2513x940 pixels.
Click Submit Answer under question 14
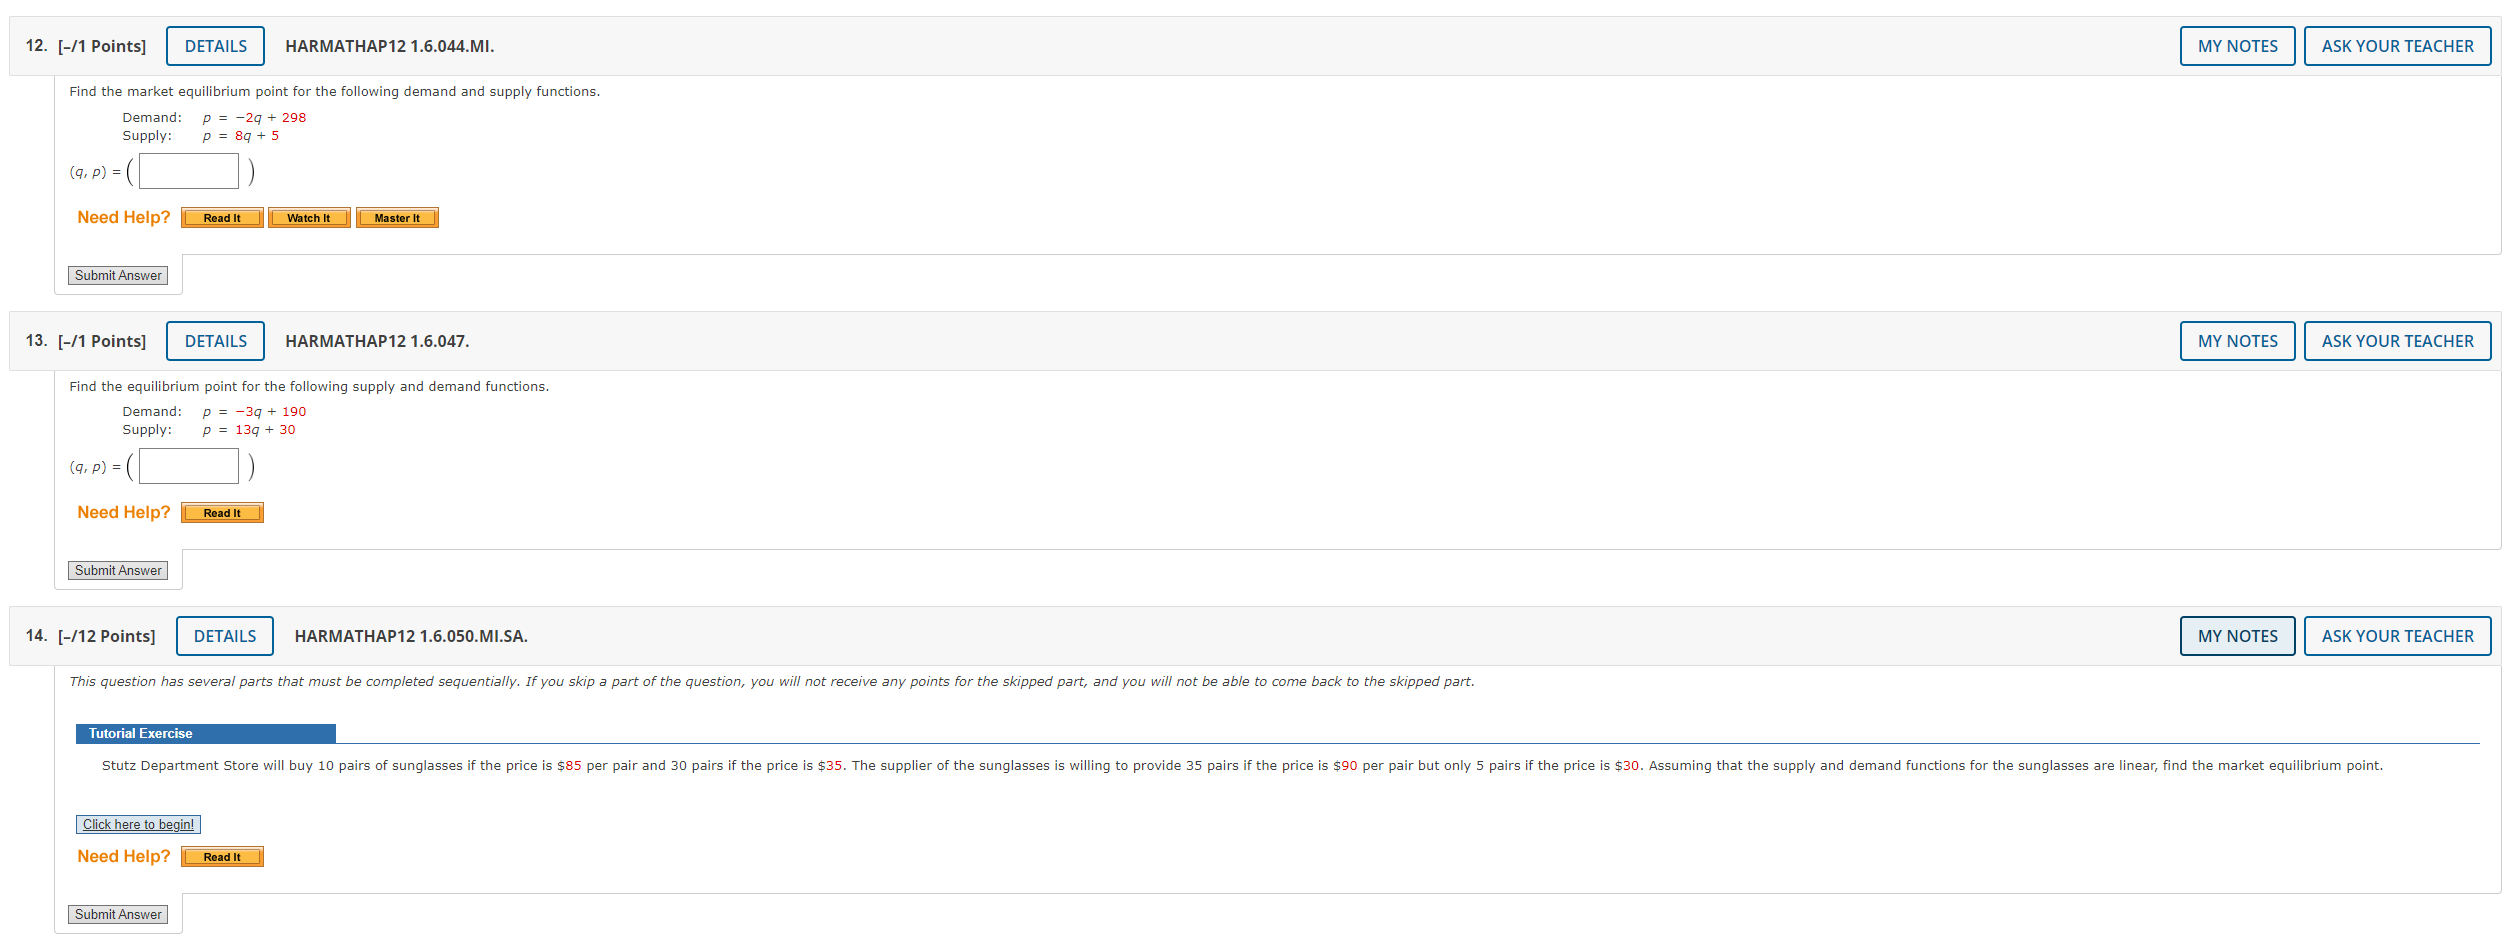point(118,914)
